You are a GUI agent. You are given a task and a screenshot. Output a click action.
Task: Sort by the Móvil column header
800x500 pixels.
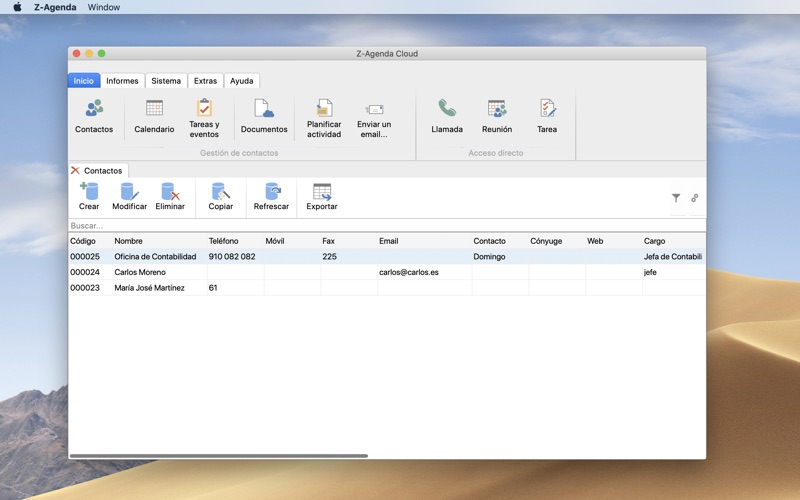(292, 241)
